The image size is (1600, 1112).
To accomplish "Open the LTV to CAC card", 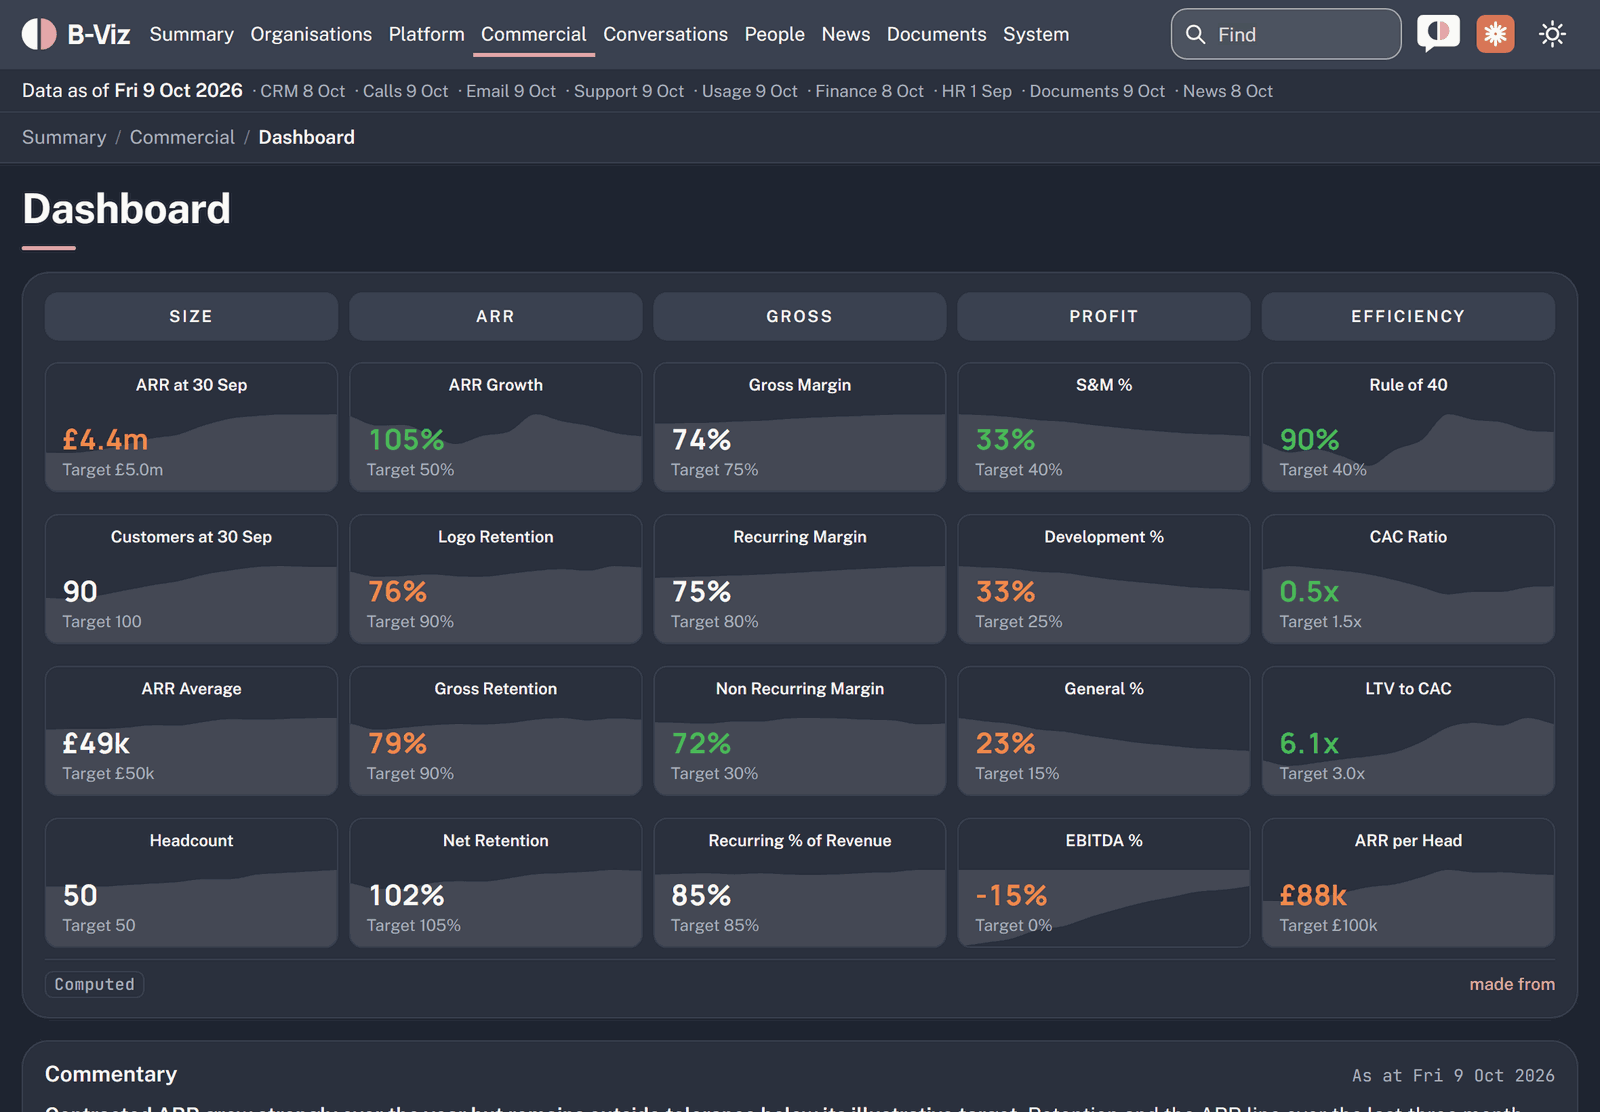I will pyautogui.click(x=1408, y=731).
